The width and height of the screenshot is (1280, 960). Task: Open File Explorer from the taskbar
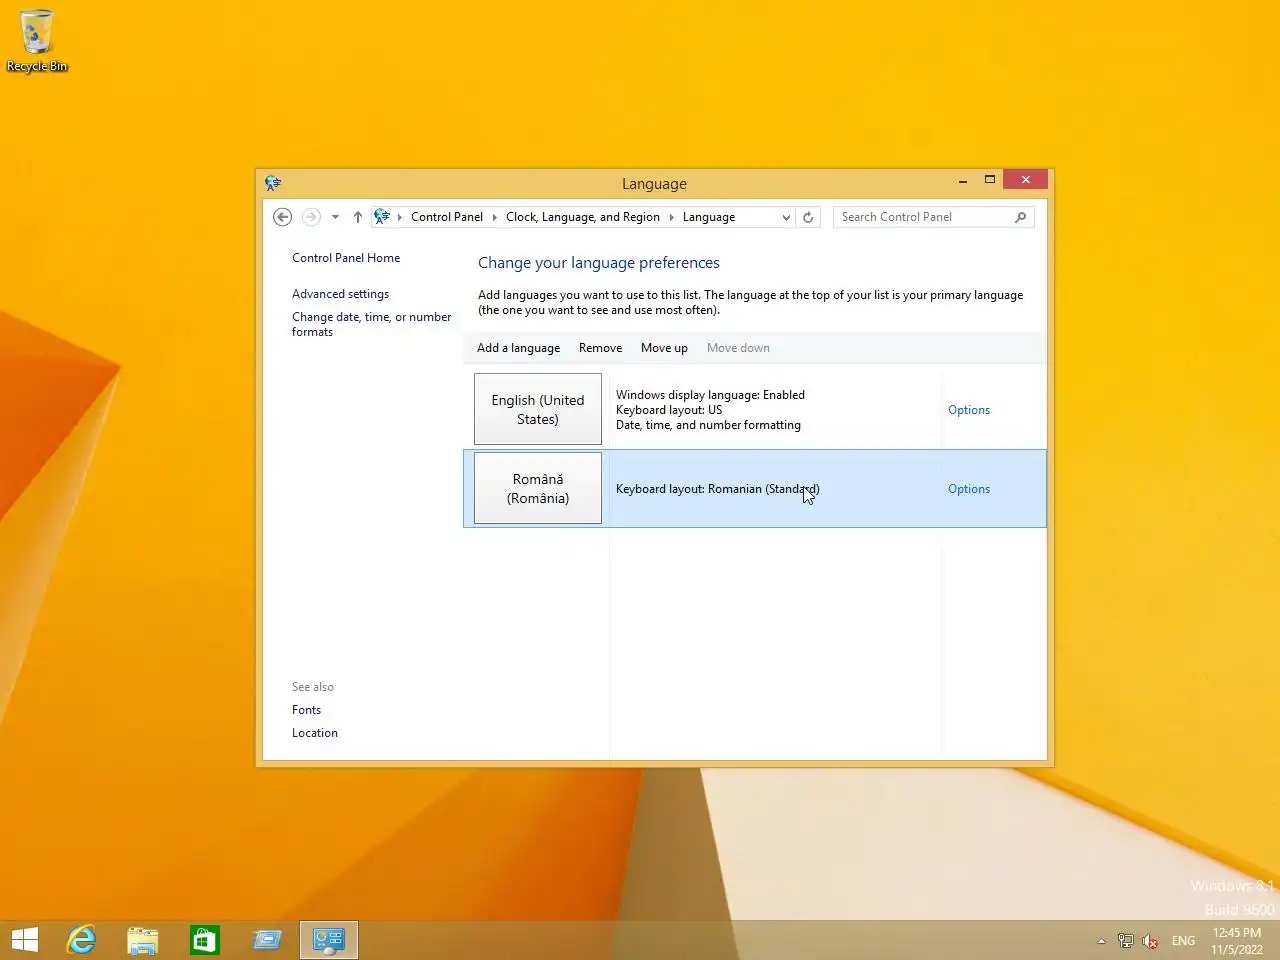143,940
